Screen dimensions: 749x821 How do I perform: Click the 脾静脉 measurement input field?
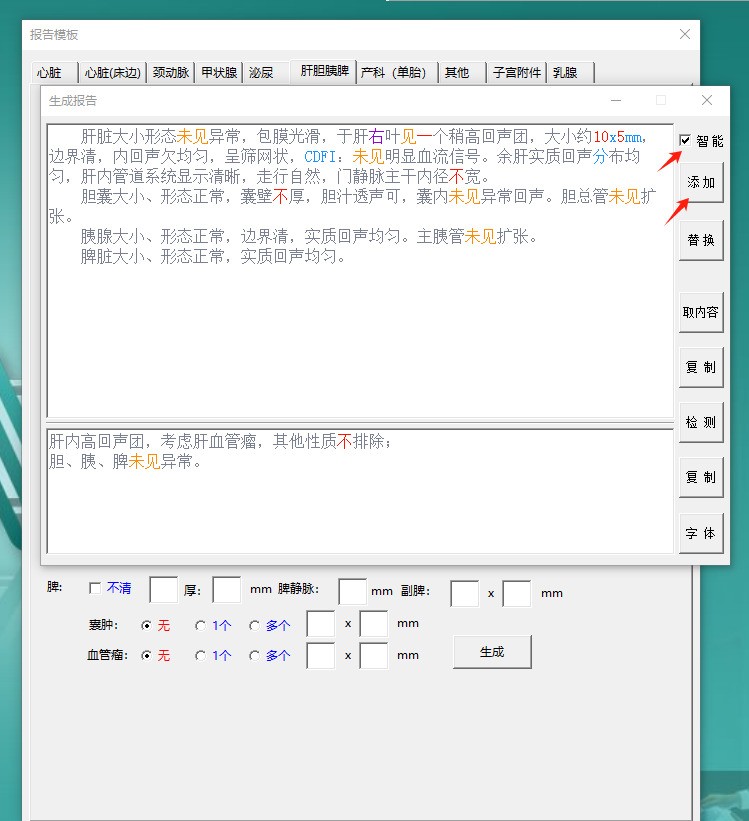pos(352,591)
